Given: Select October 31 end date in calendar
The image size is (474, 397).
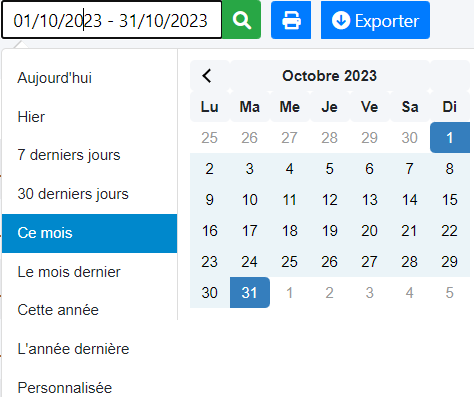Looking at the screenshot, I should pyautogui.click(x=250, y=293).
